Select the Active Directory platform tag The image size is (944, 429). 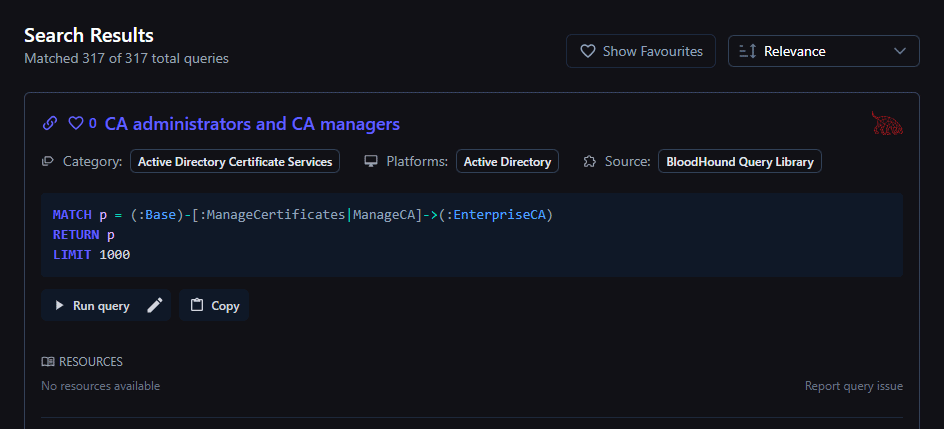[x=507, y=161]
